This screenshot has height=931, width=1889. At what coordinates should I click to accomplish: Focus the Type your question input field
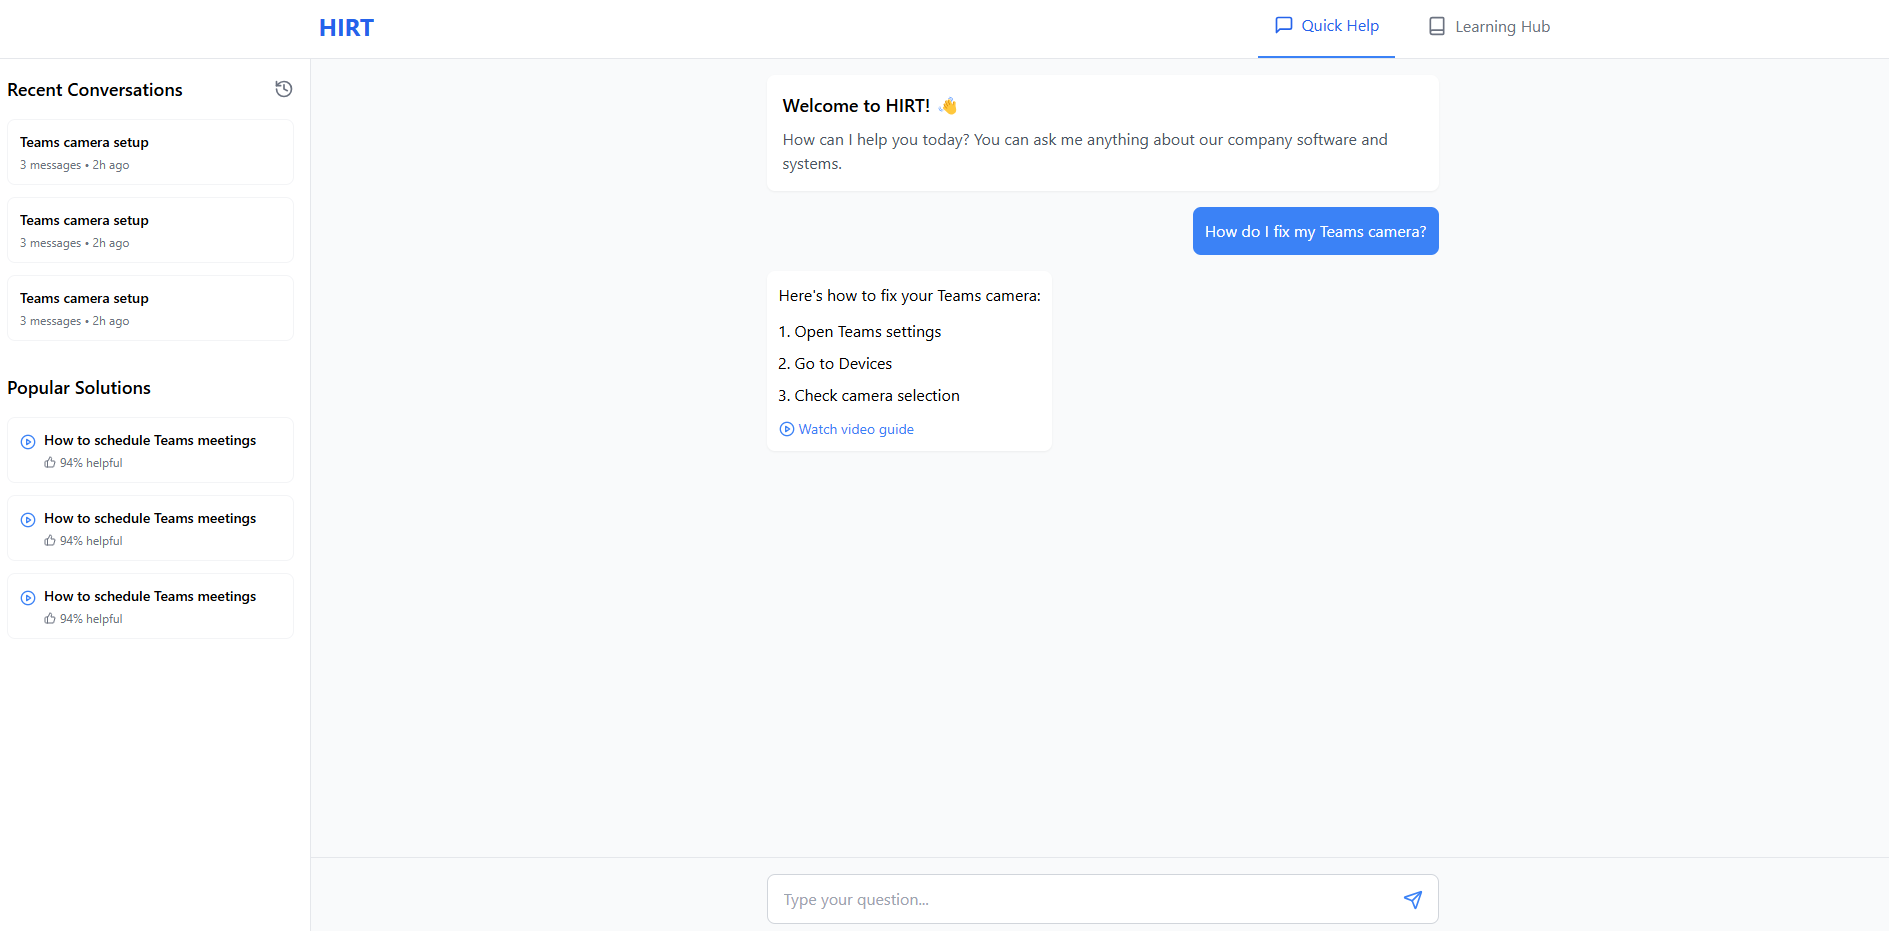1085,899
